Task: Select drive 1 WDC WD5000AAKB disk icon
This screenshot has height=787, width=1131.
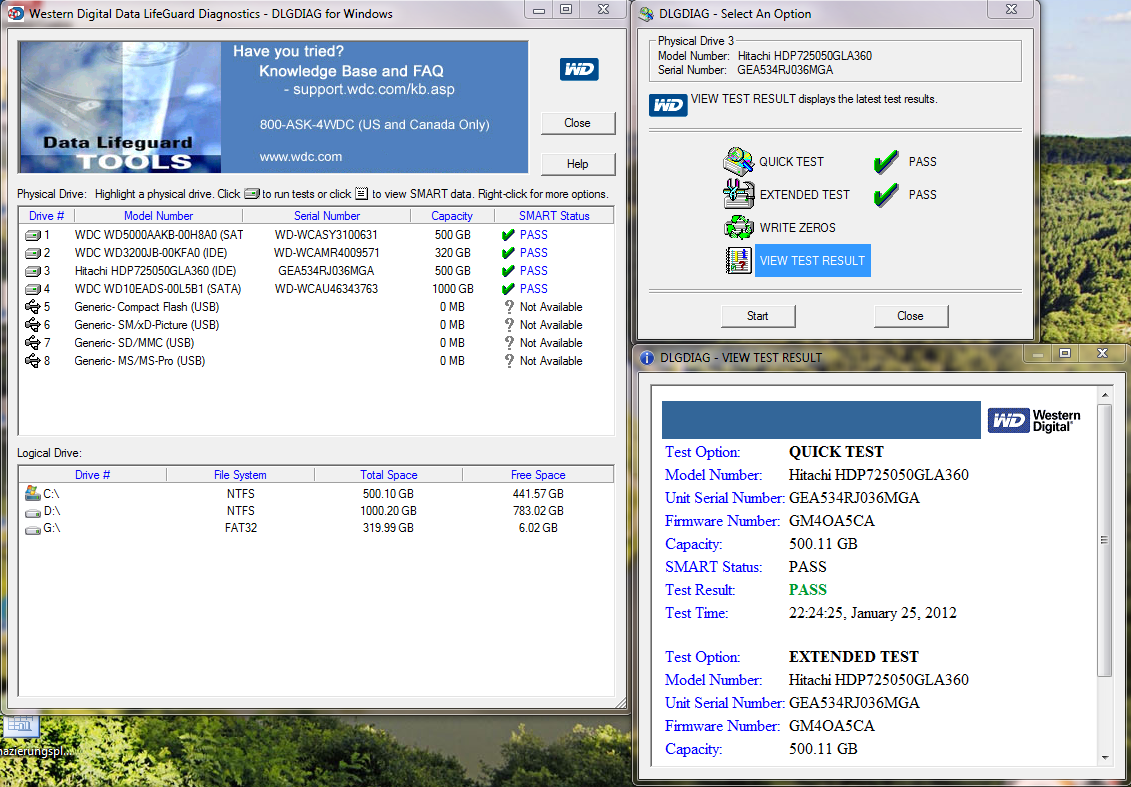Action: pyautogui.click(x=33, y=235)
